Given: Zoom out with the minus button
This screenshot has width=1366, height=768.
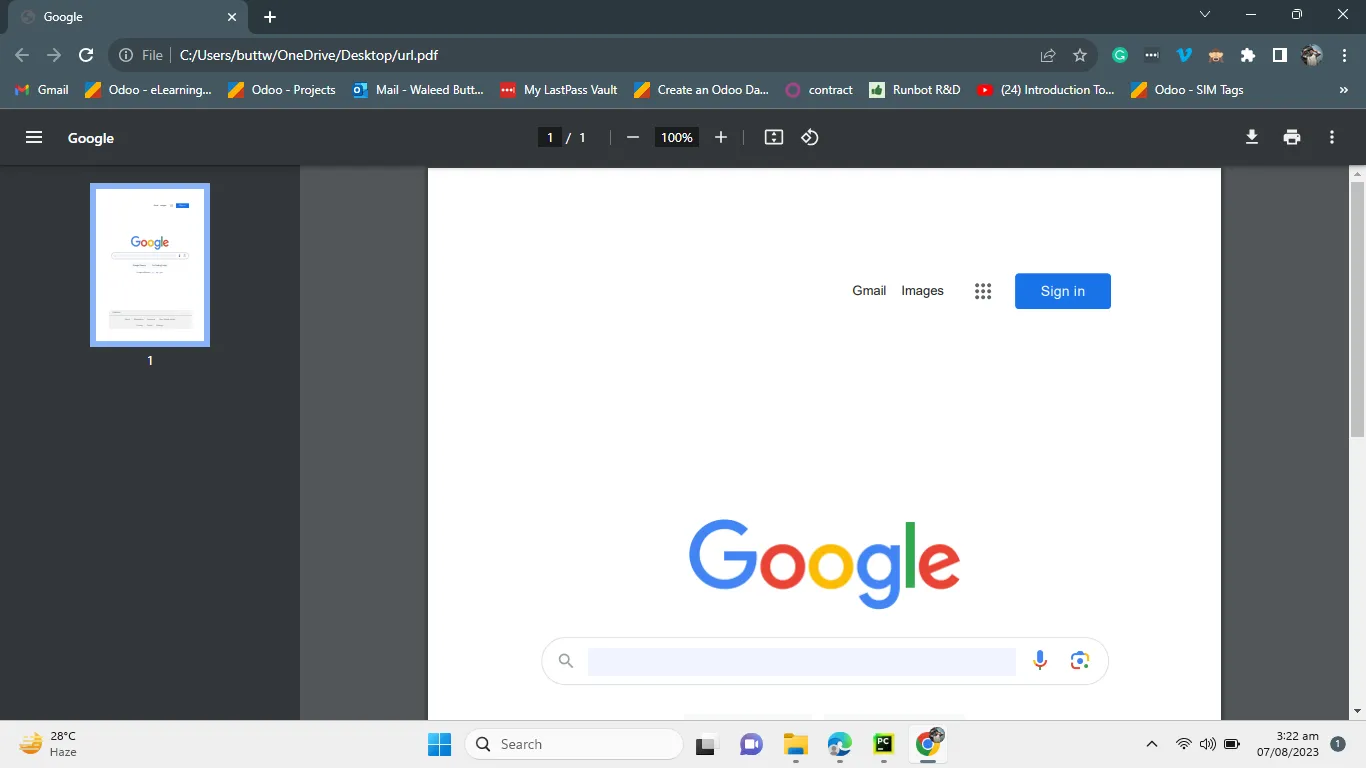Looking at the screenshot, I should pos(632,138).
